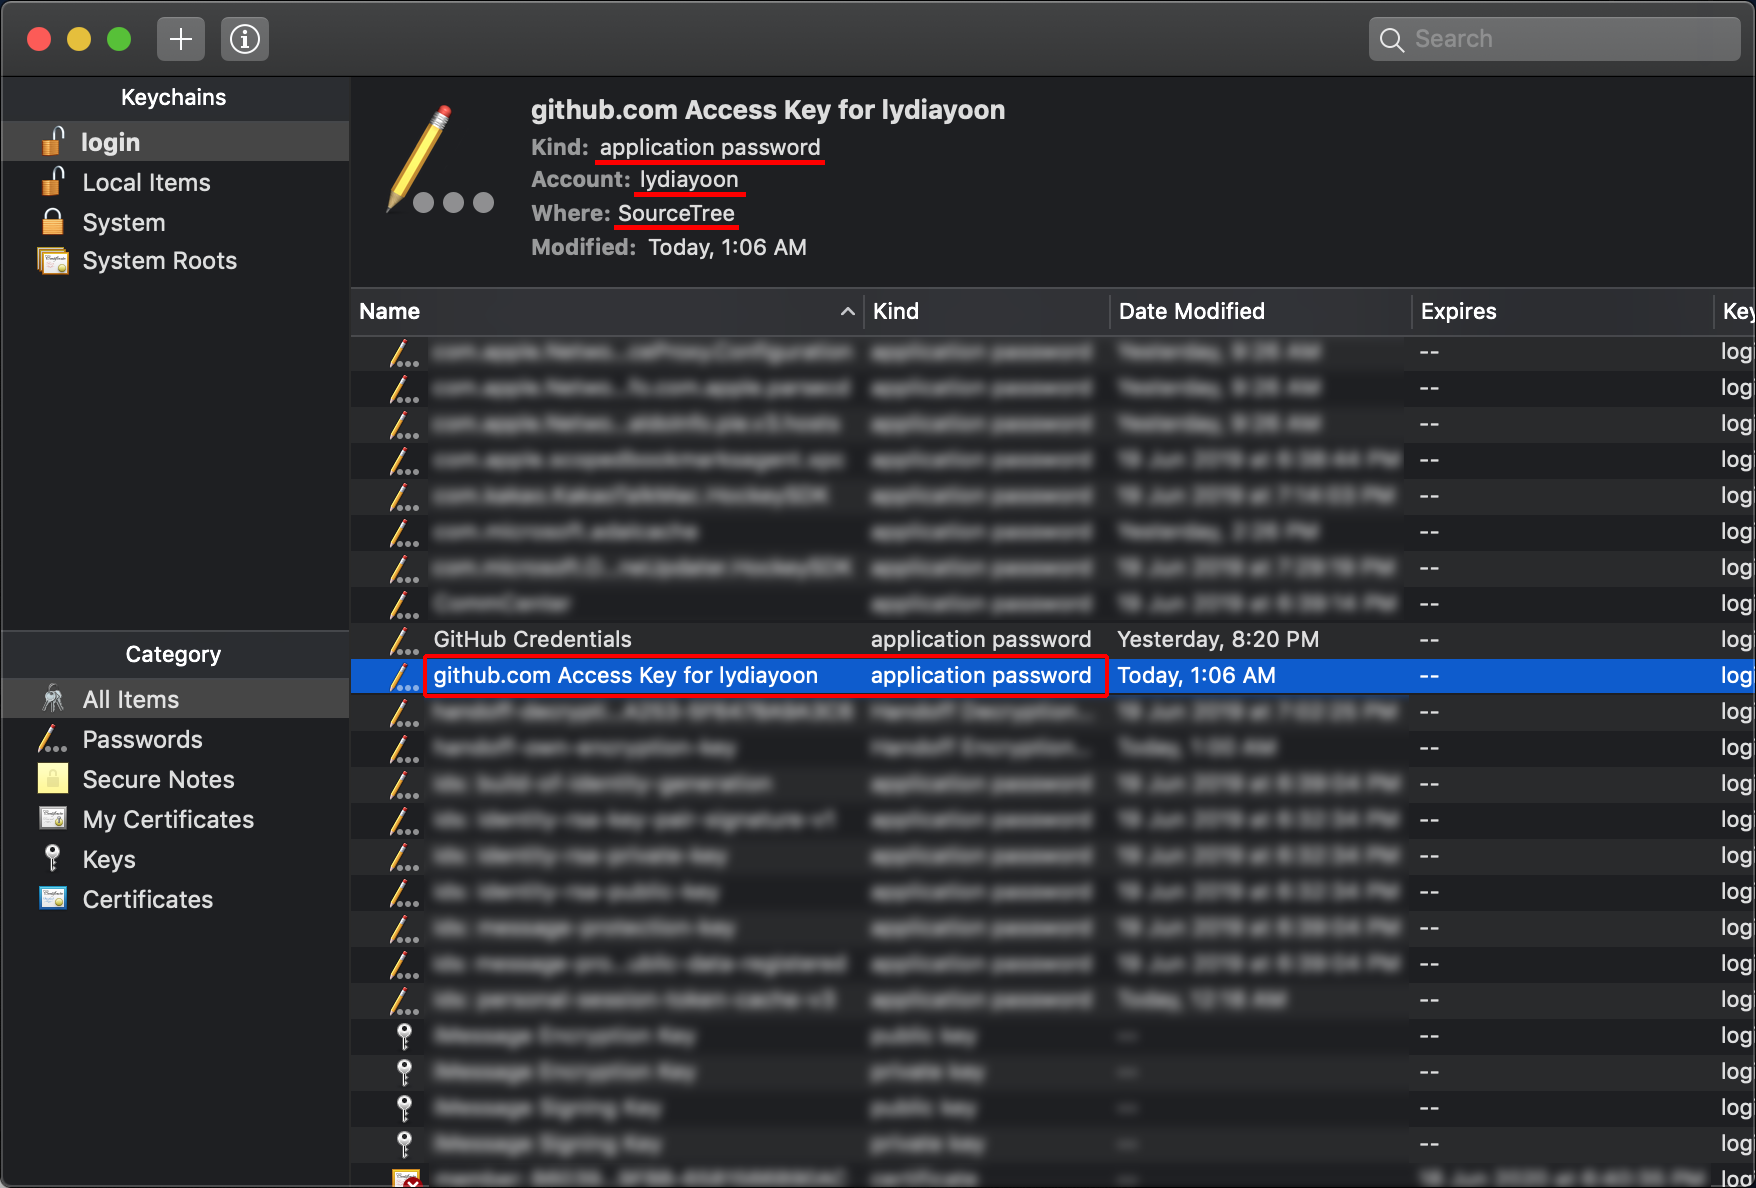Click the Local Items padlock icon

(53, 181)
